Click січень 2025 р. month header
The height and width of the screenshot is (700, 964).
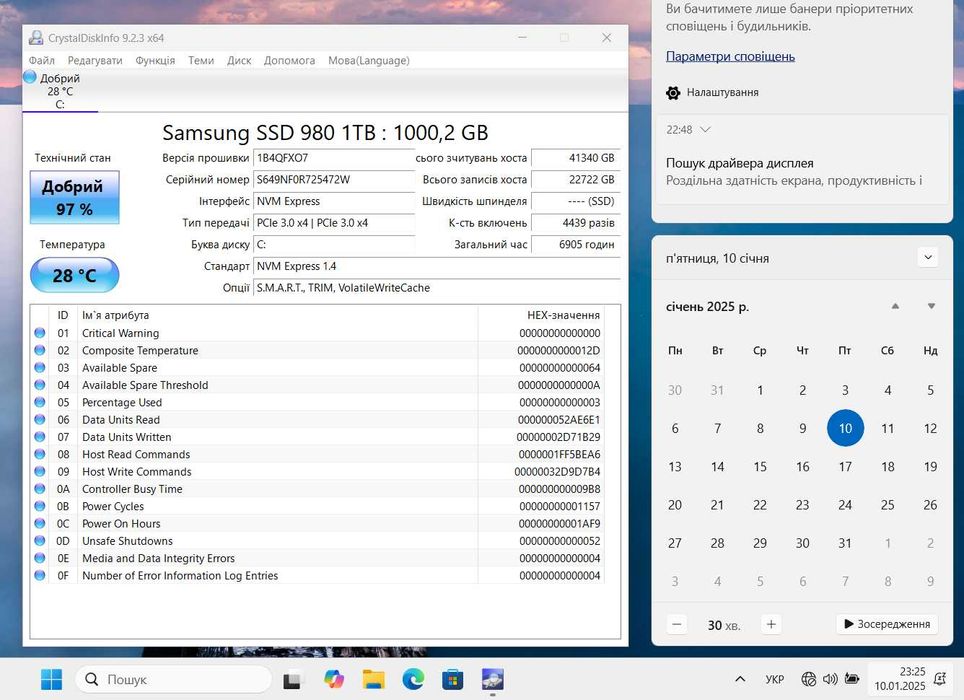(707, 307)
